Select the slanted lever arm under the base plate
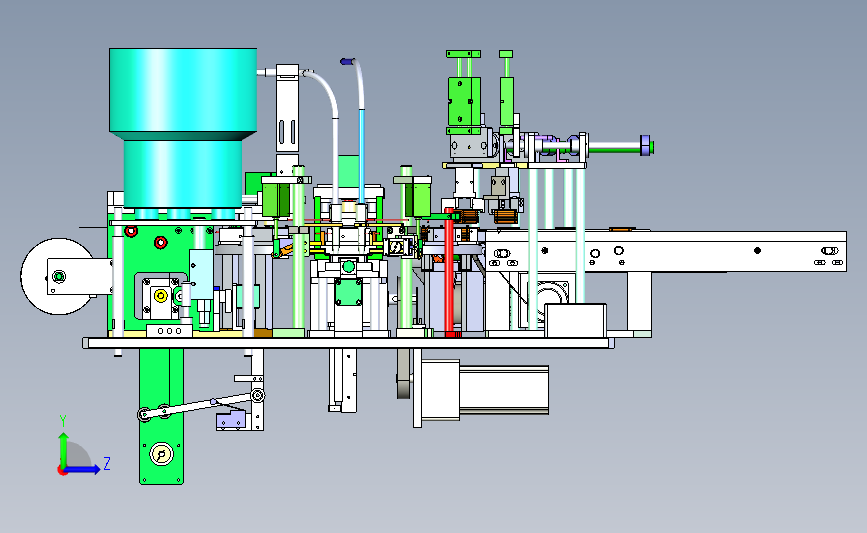The width and height of the screenshot is (867, 533). click(x=200, y=405)
